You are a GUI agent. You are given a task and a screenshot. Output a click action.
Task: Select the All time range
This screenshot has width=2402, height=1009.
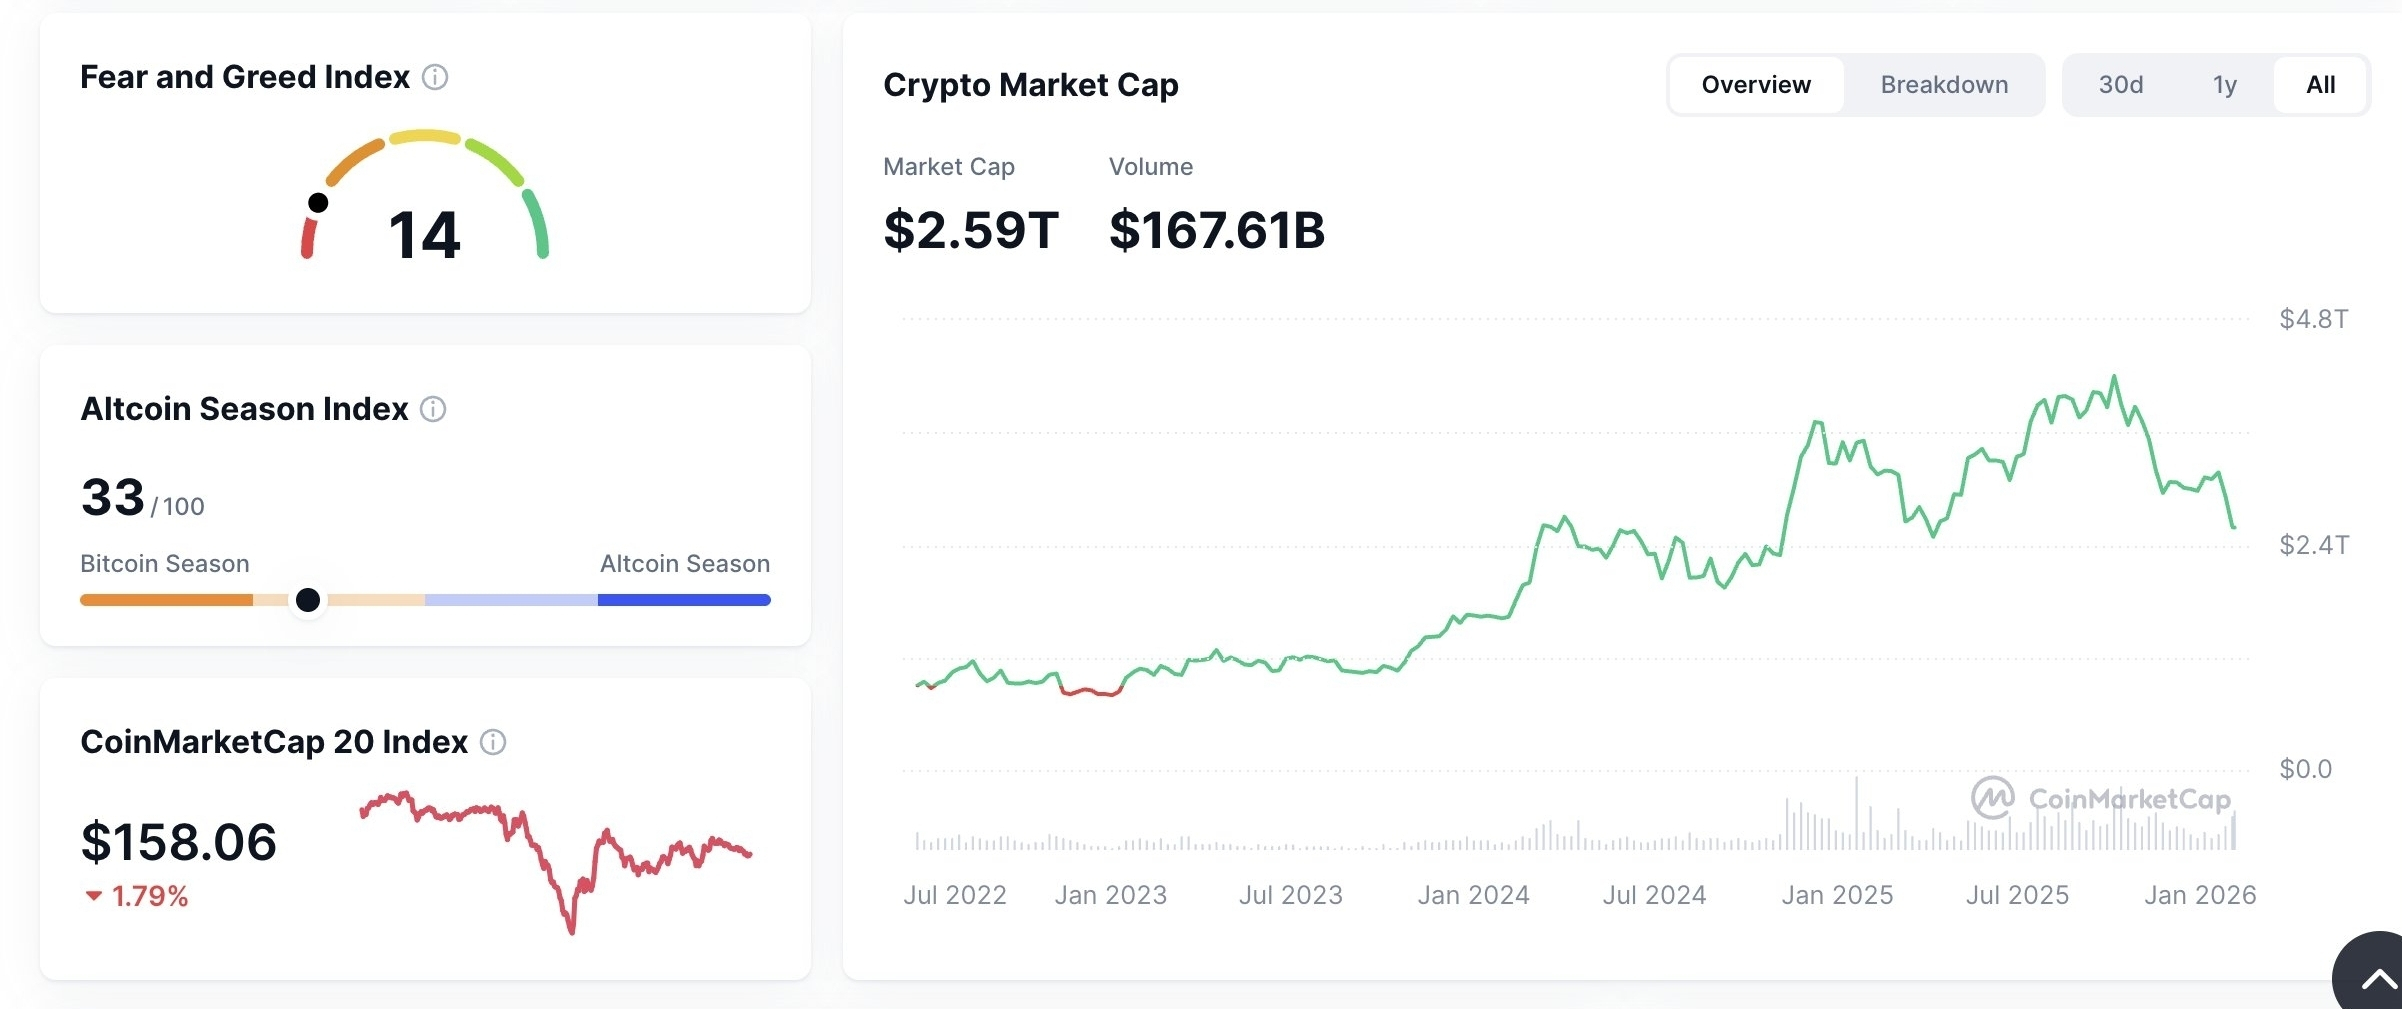tap(2321, 85)
